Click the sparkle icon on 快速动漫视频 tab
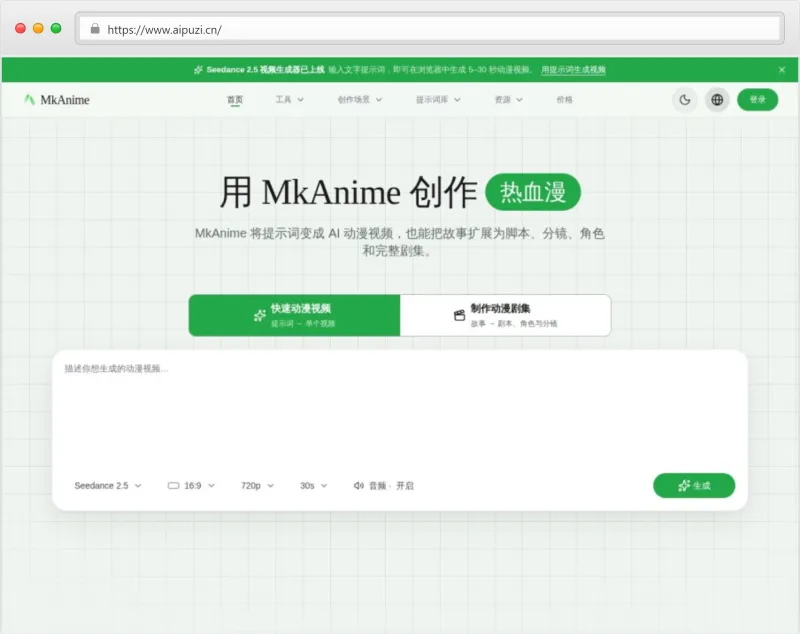Viewport: 800px width, 634px height. point(260,315)
